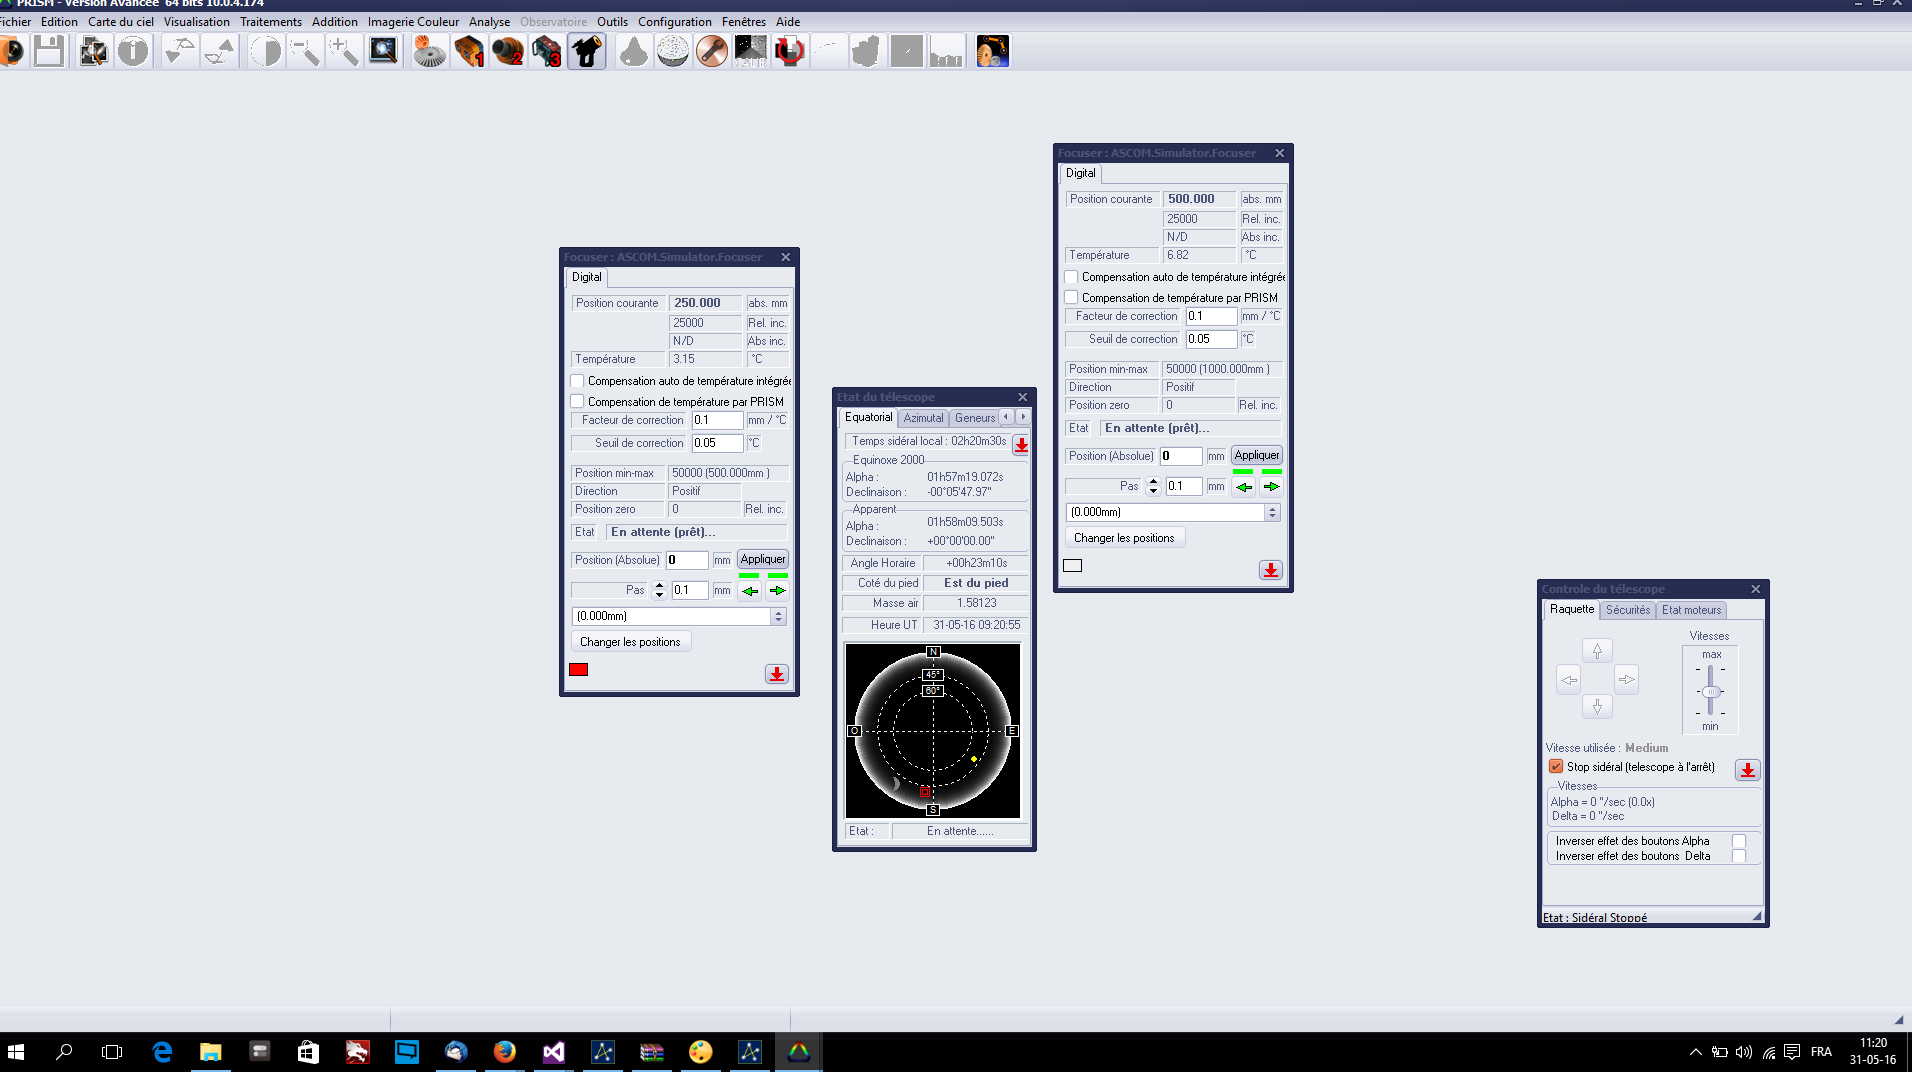The width and height of the screenshot is (1912, 1072).
Task: Click red download arrow in Etat du télescope
Action: pyautogui.click(x=1021, y=444)
